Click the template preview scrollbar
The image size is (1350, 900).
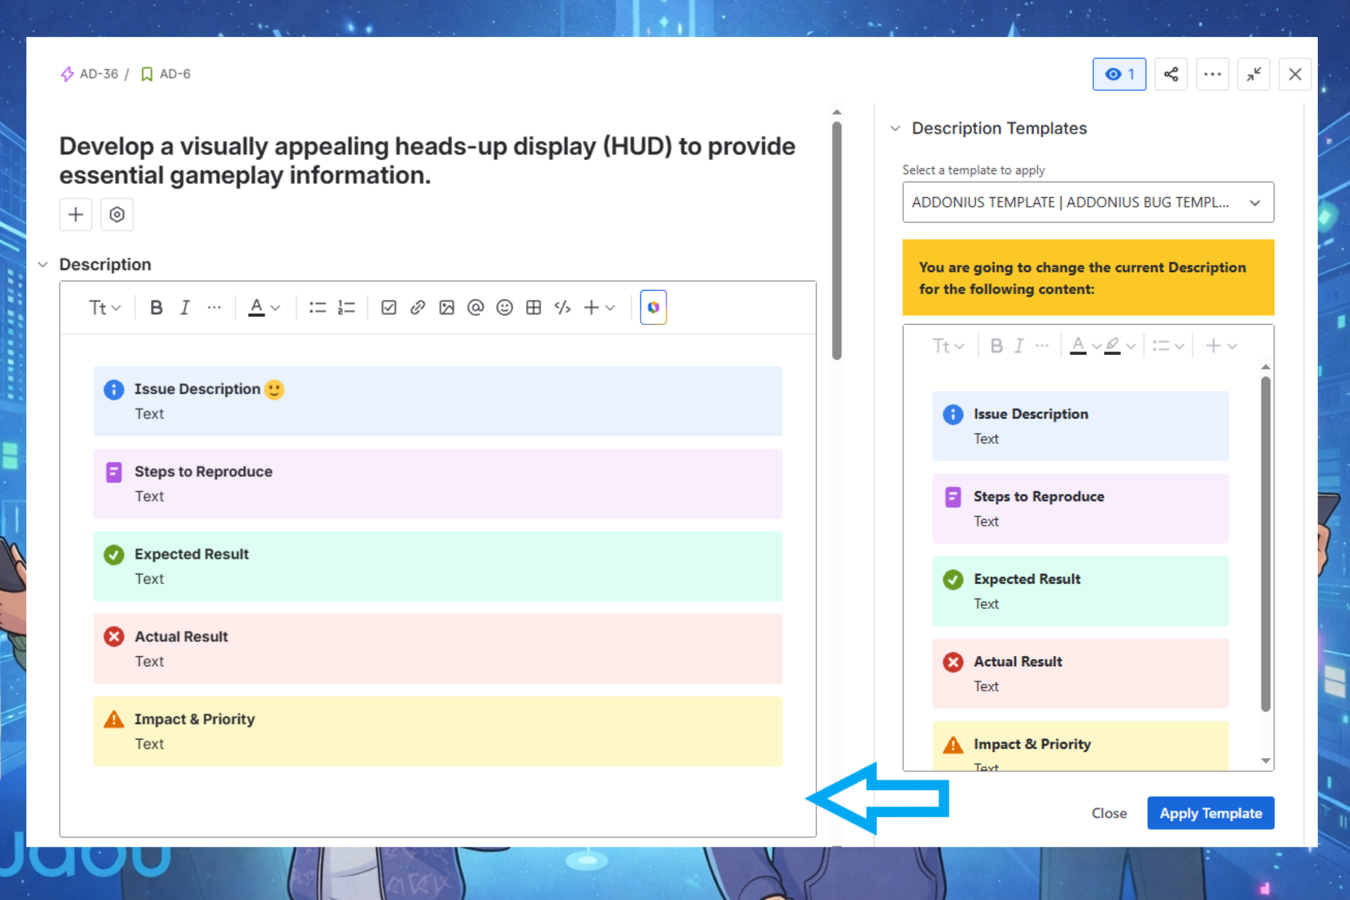[x=1266, y=545]
